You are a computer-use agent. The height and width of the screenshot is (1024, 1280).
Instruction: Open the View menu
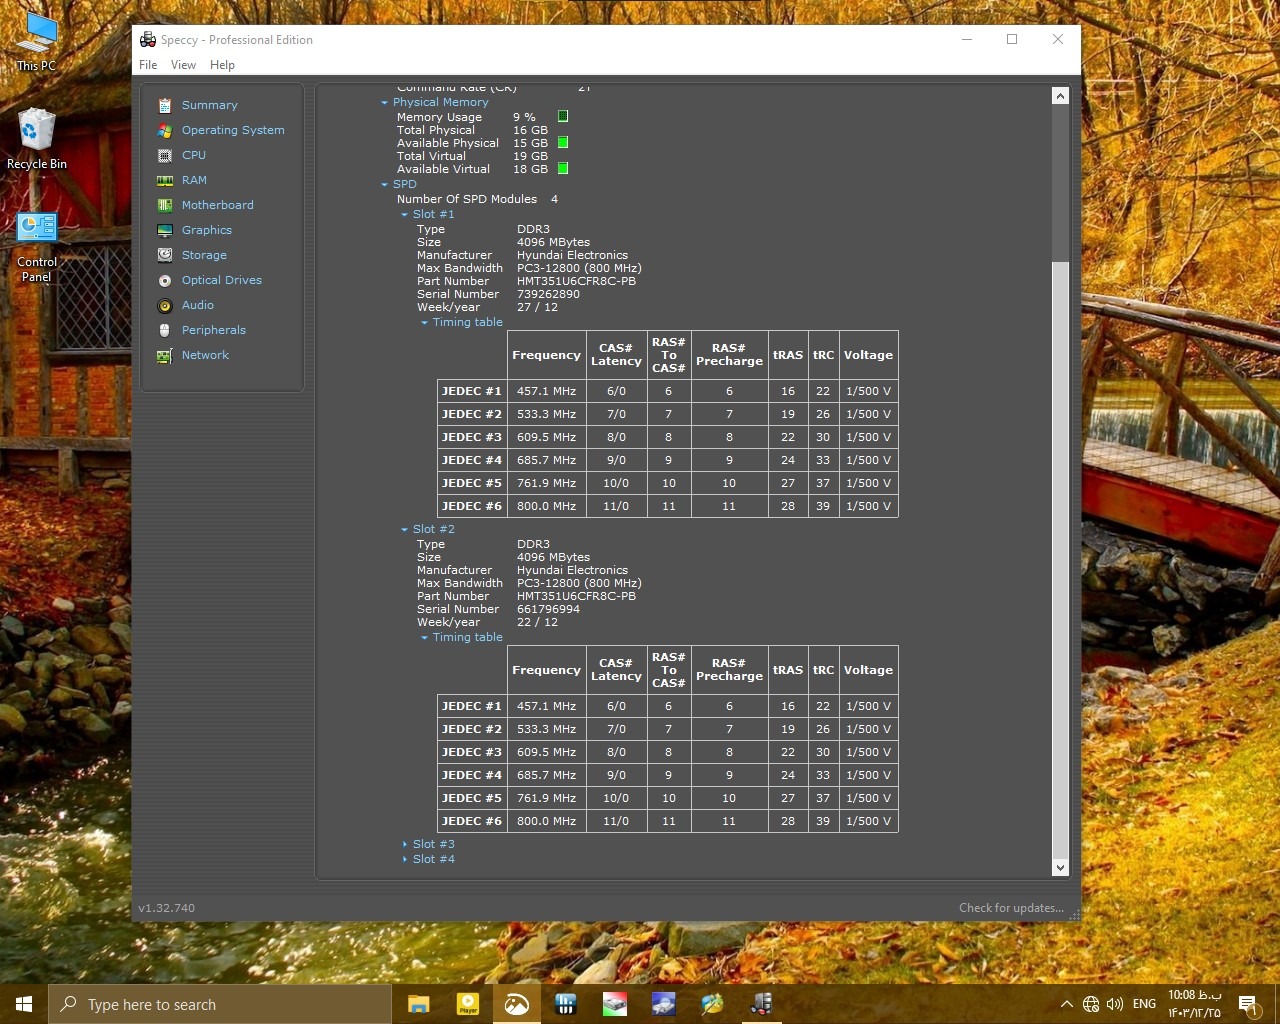(183, 65)
